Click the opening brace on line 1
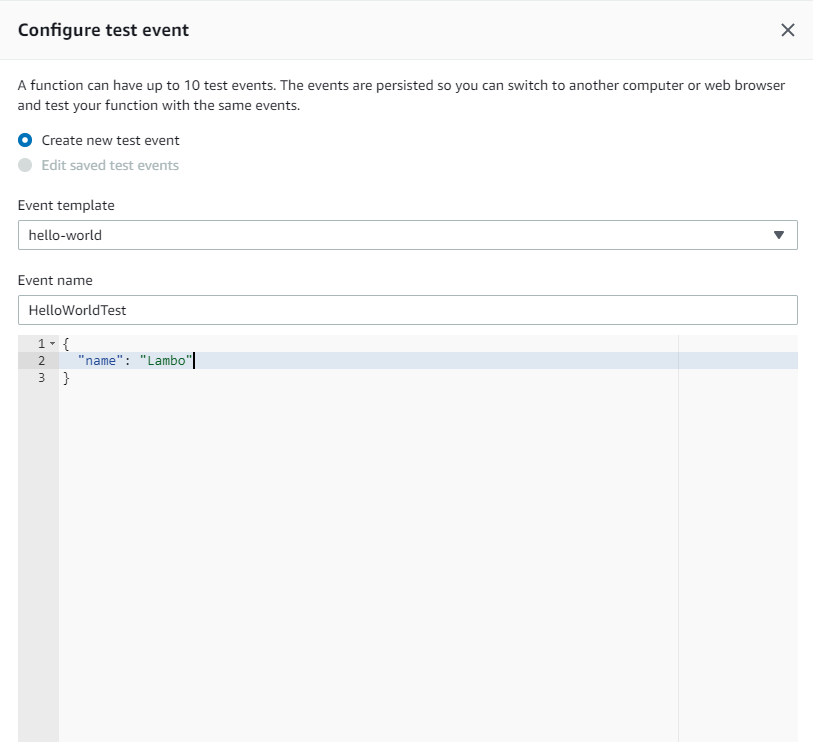 (66, 343)
